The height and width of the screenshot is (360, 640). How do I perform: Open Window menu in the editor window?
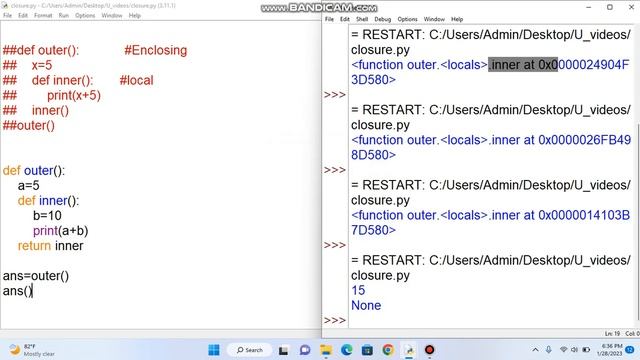[x=112, y=16]
